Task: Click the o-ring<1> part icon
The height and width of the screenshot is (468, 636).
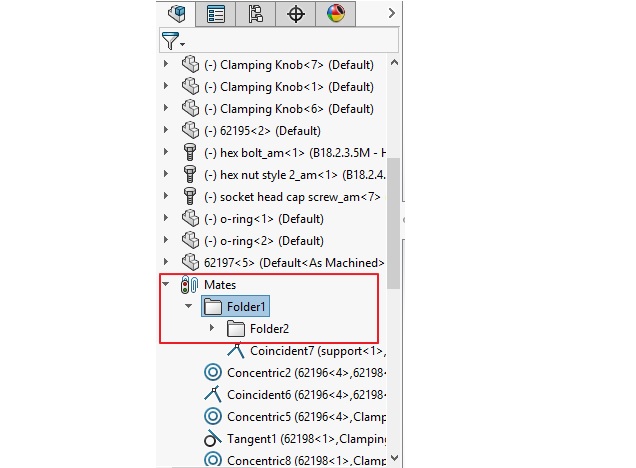Action: (190, 218)
